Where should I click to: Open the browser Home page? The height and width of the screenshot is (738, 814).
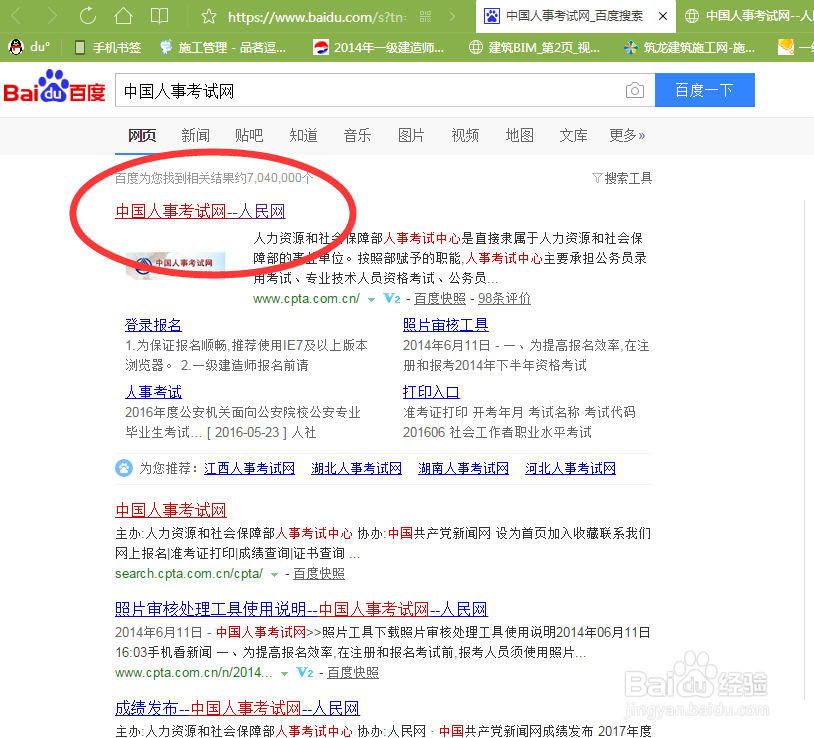point(122,16)
